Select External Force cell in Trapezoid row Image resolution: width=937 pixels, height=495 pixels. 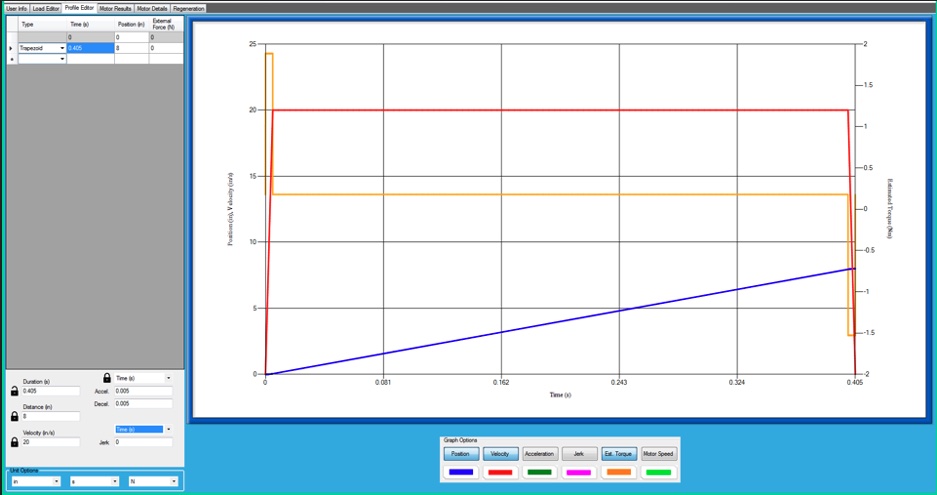[166, 48]
